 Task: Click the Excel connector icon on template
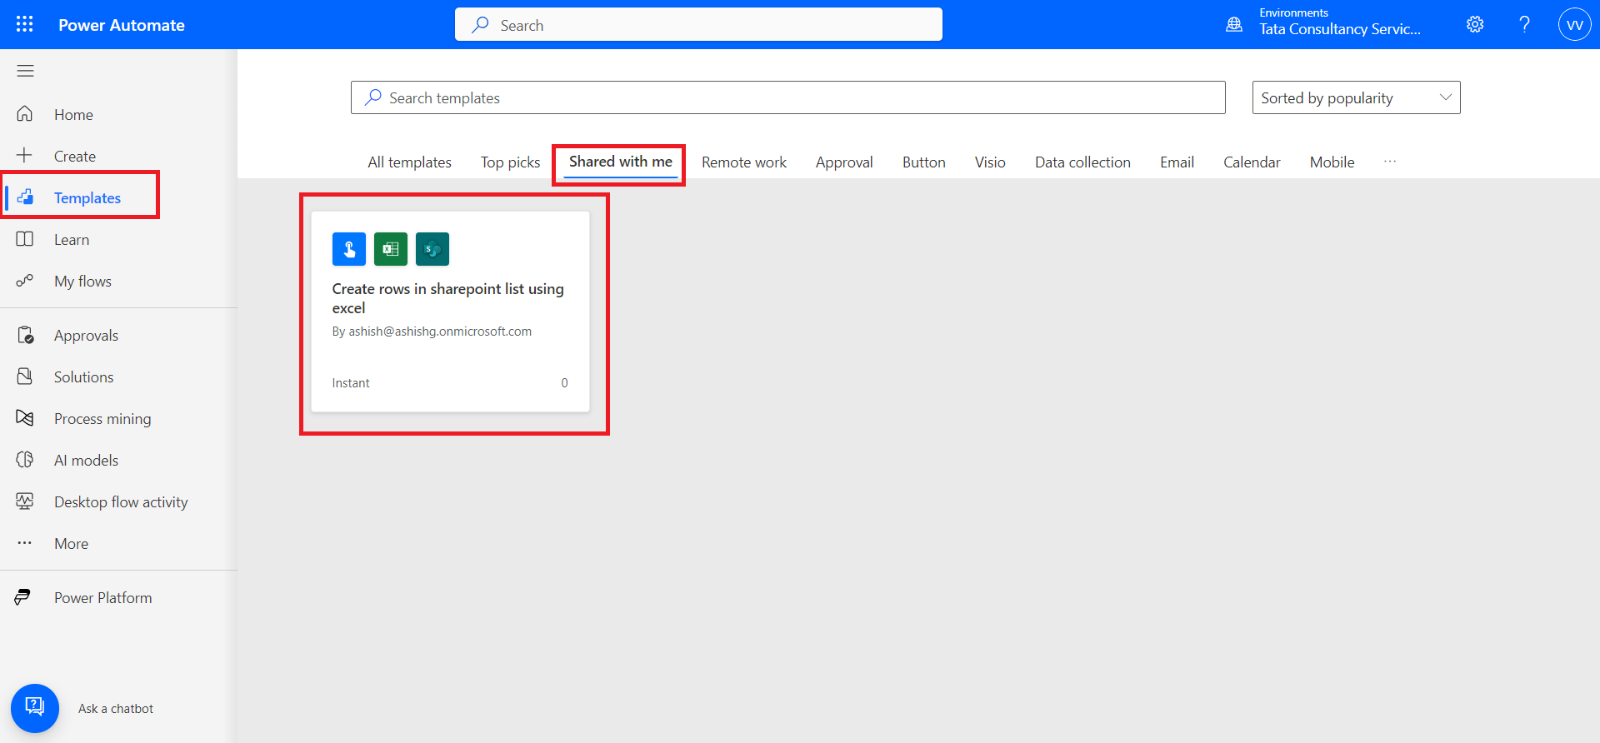click(390, 249)
